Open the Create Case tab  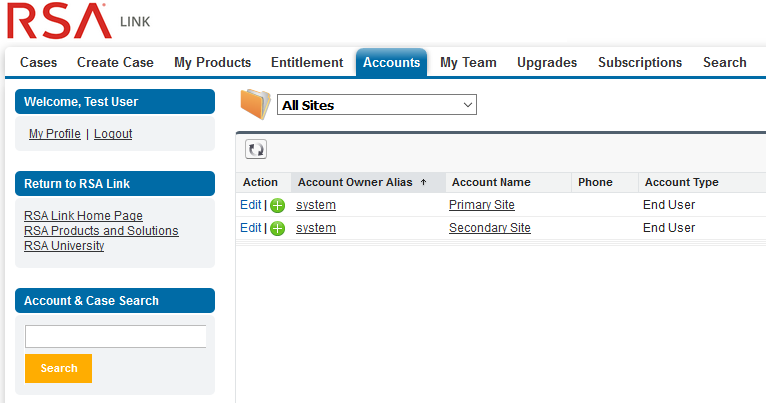coord(115,63)
